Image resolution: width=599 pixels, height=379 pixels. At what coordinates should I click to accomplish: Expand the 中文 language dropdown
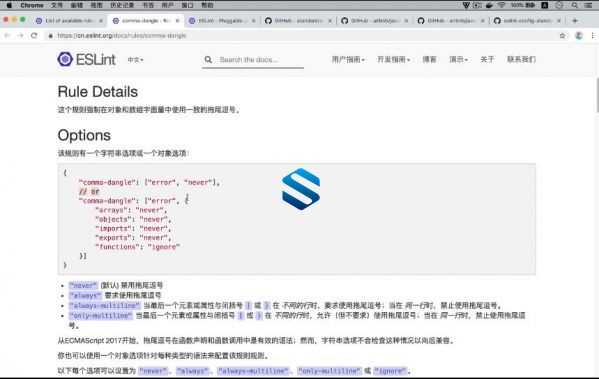tap(135, 60)
